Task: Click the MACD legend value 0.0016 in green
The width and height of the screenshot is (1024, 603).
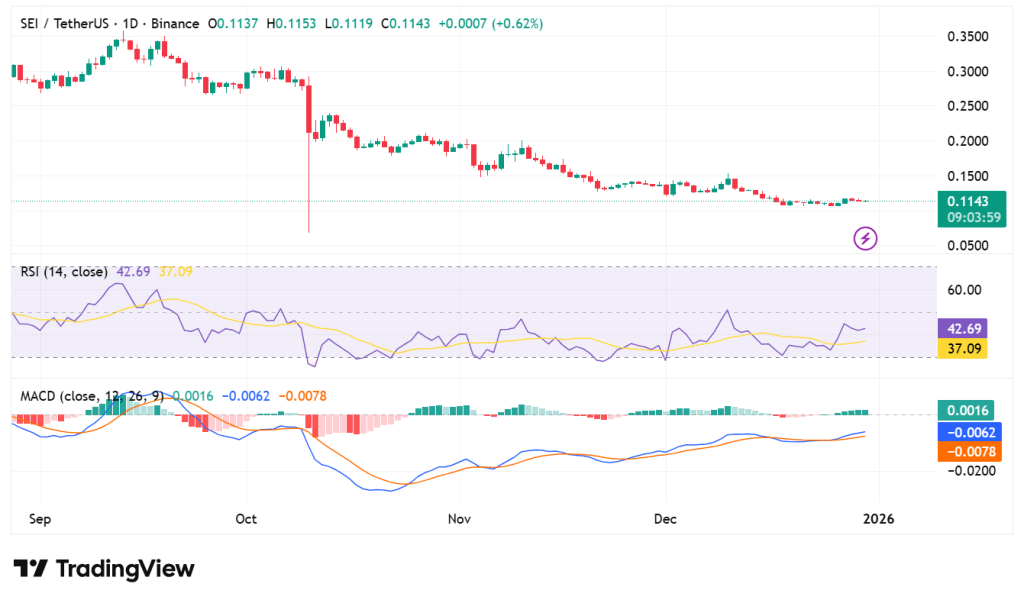Action: point(193,396)
